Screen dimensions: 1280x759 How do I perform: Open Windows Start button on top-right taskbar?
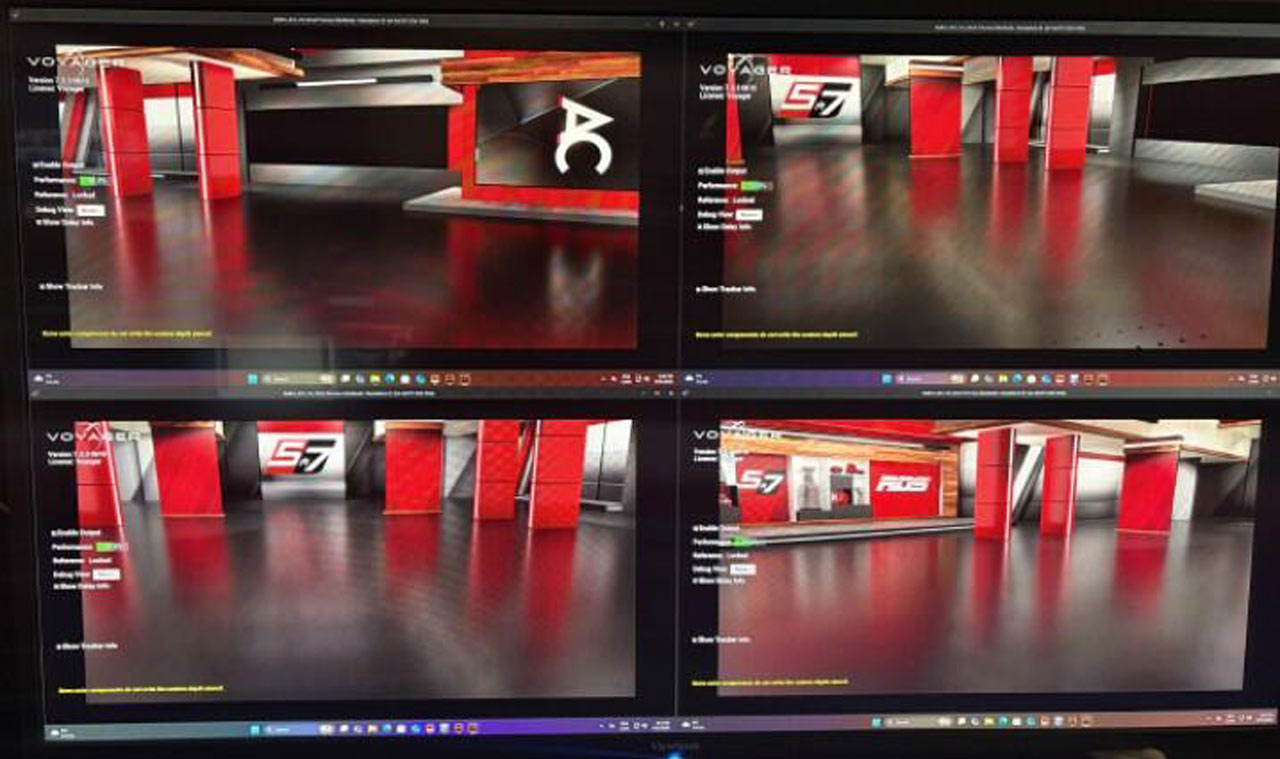[x=887, y=378]
